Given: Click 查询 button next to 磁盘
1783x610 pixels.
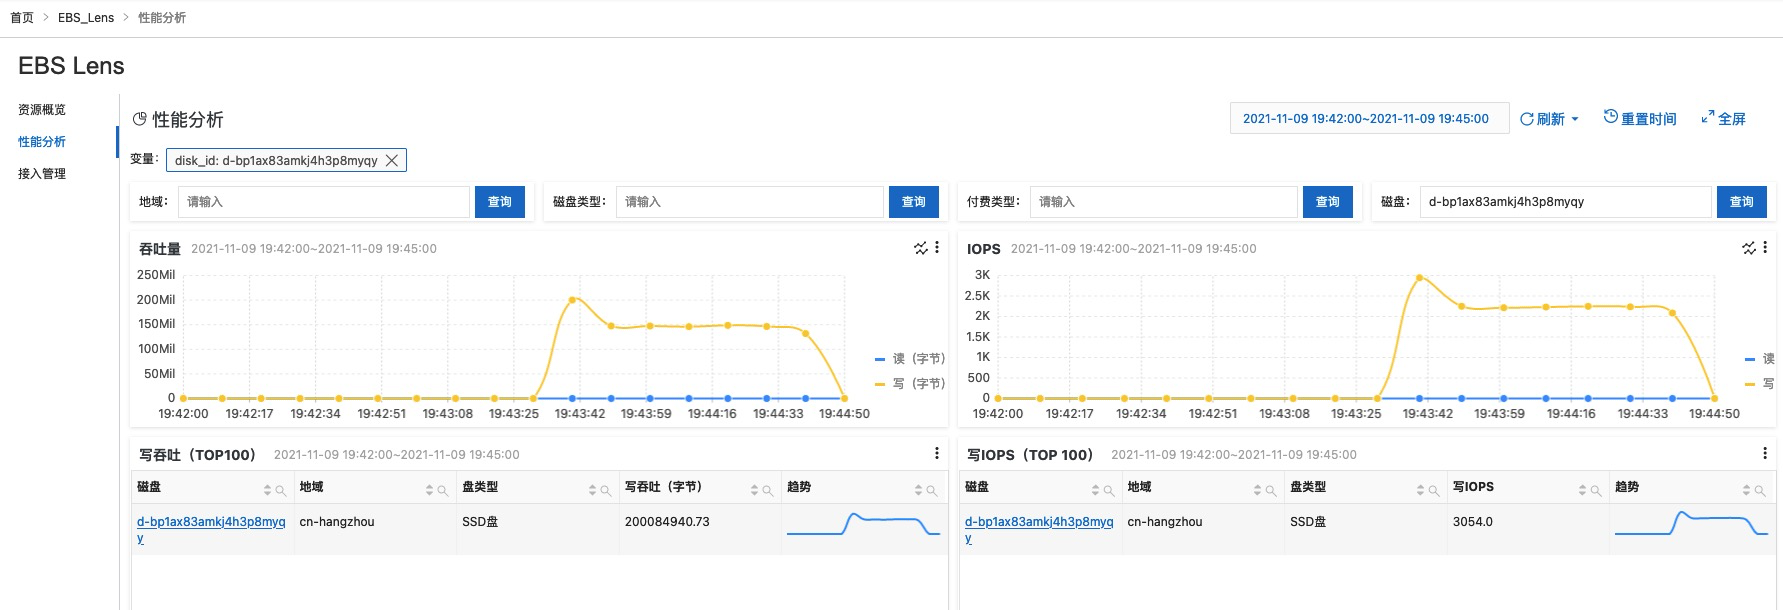Looking at the screenshot, I should pyautogui.click(x=1742, y=201).
